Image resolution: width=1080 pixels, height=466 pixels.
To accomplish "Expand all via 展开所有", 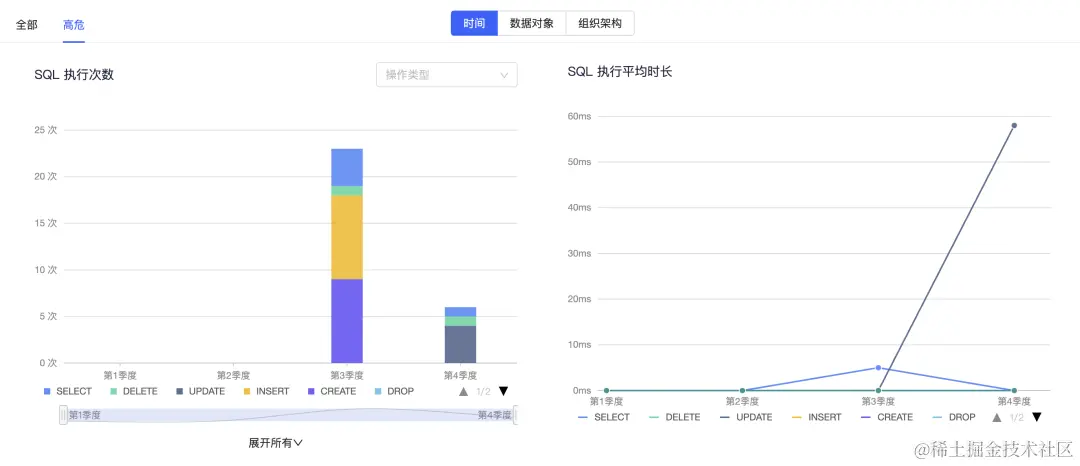I will (x=276, y=443).
